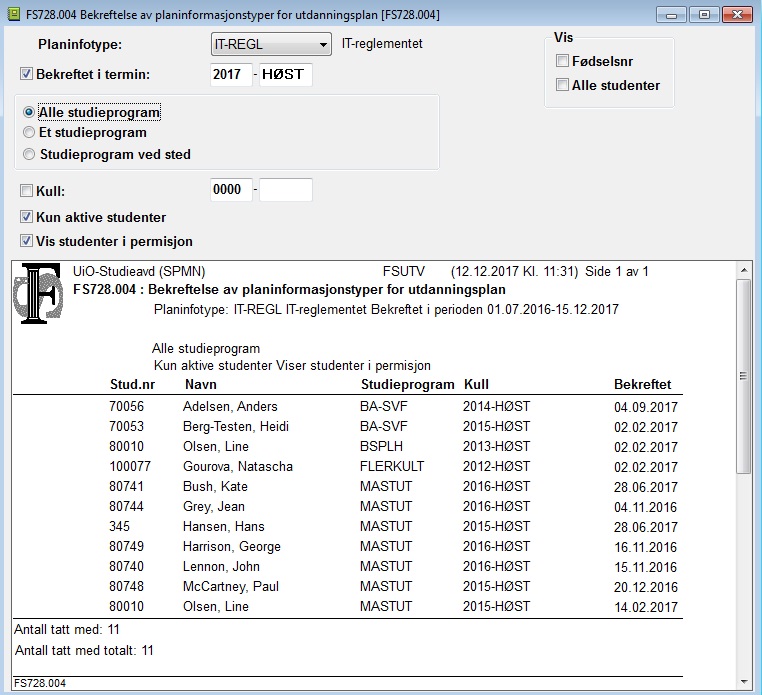Click the scrollbar up arrow
Screen dimensions: 762x695
click(744, 270)
